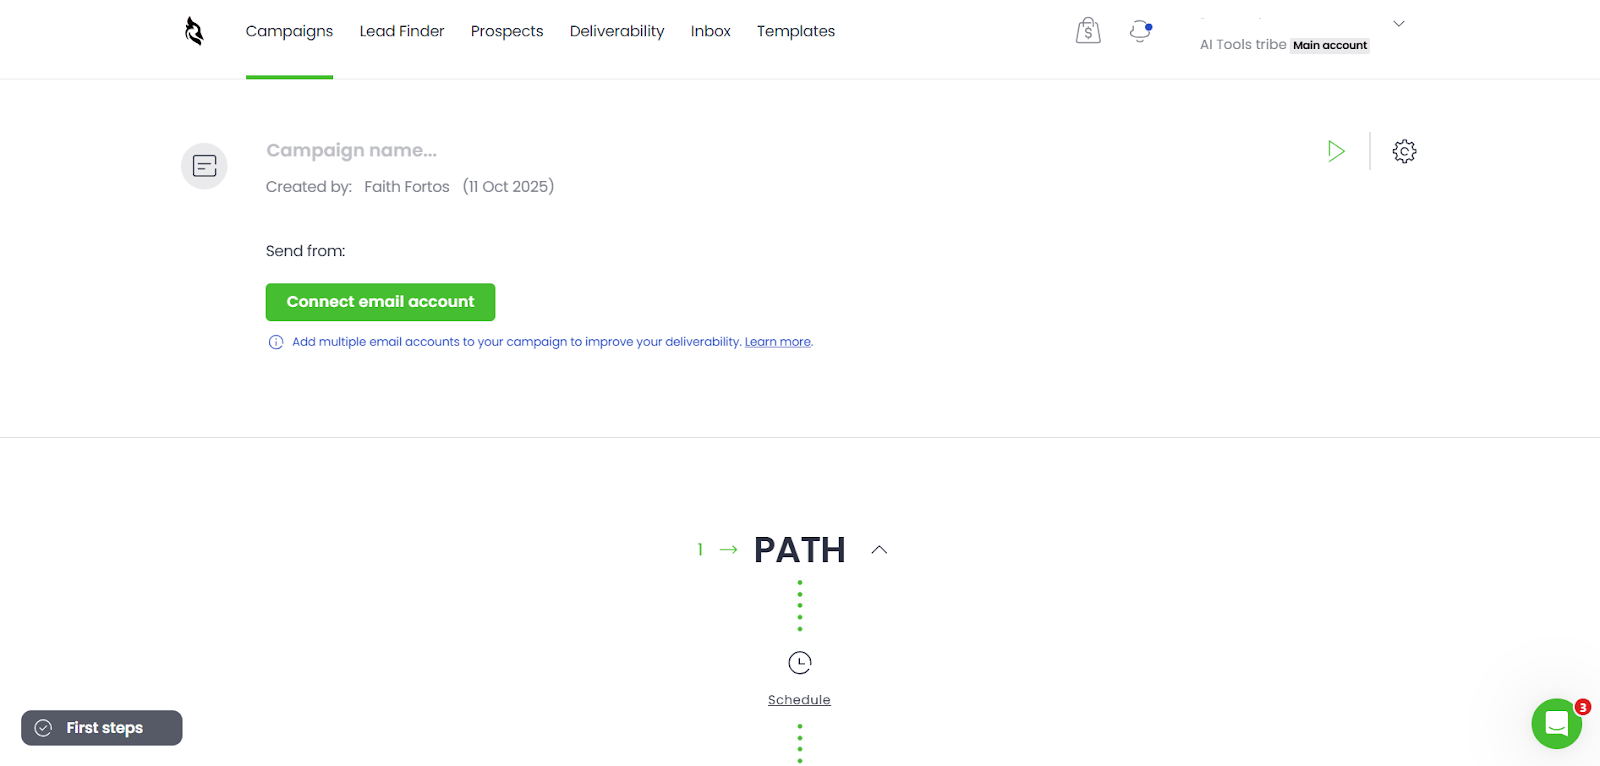Open the live chat widget bubble

(1556, 723)
